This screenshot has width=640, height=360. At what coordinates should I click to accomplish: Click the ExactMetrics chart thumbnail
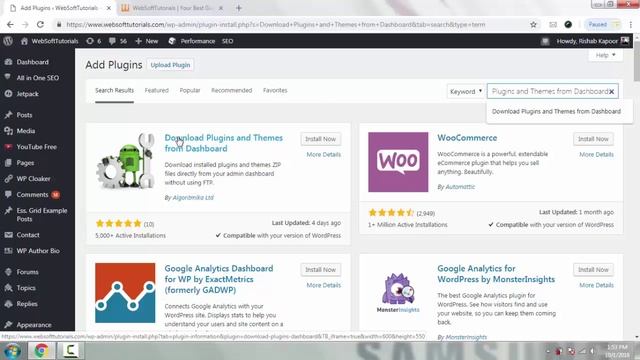(125, 293)
